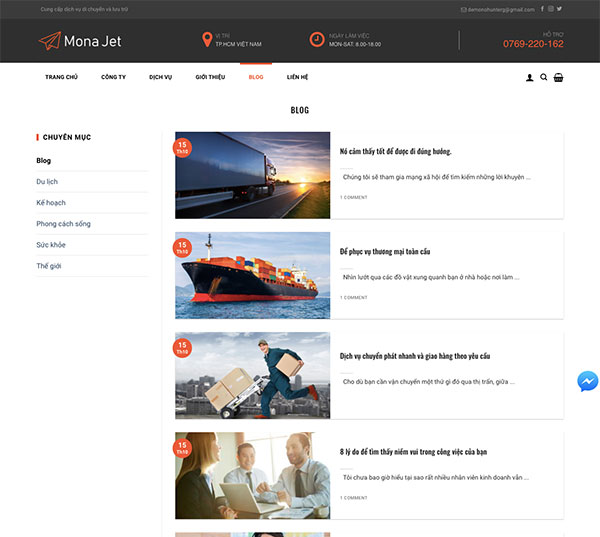The width and height of the screenshot is (600, 537).
Task: Open the user account icon
Action: [x=530, y=78]
